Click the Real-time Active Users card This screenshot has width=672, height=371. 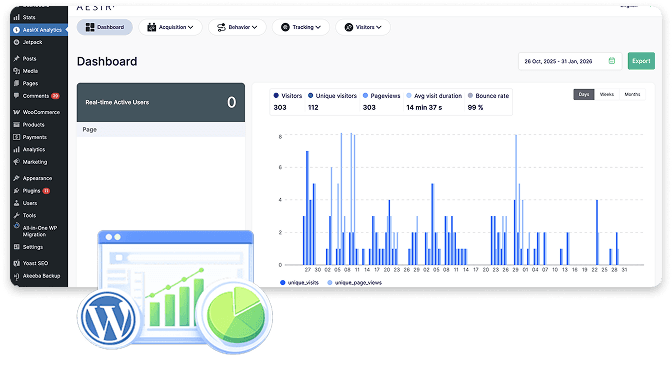point(161,102)
